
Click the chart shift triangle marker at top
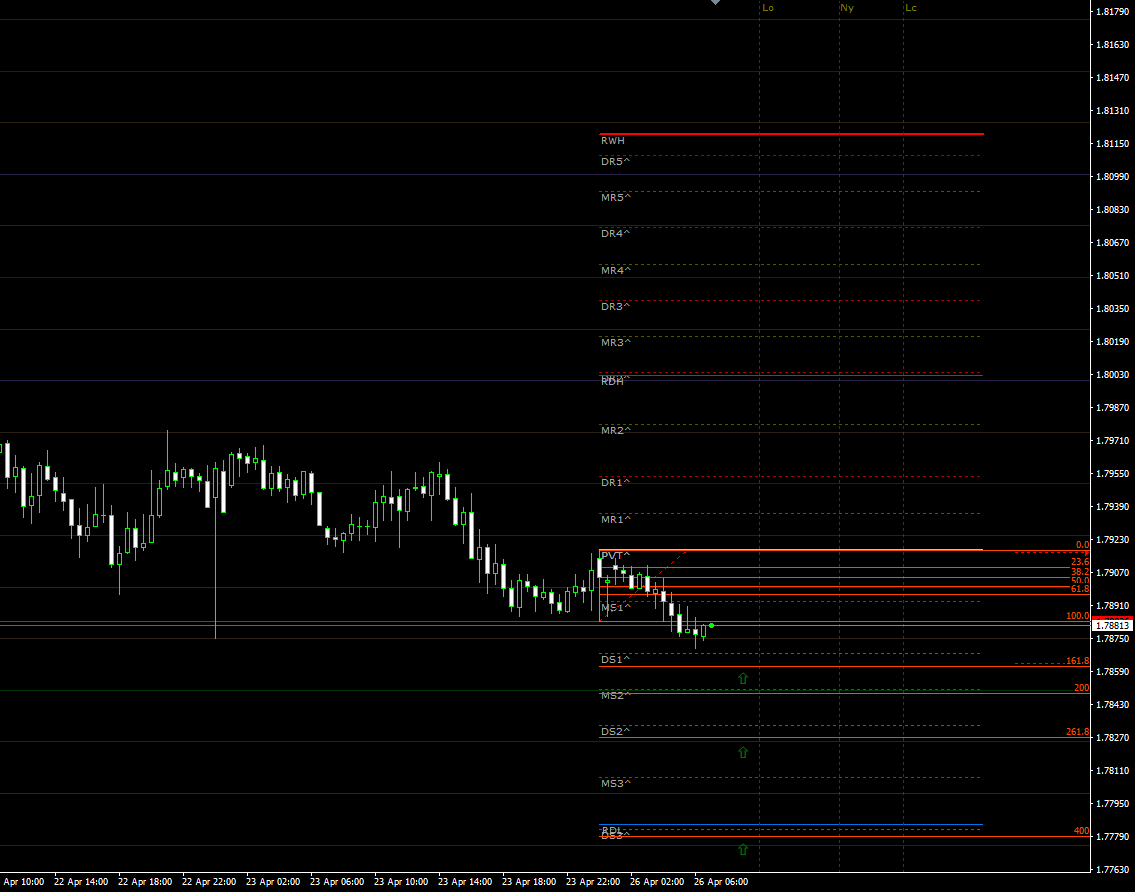pyautogui.click(x=715, y=2)
